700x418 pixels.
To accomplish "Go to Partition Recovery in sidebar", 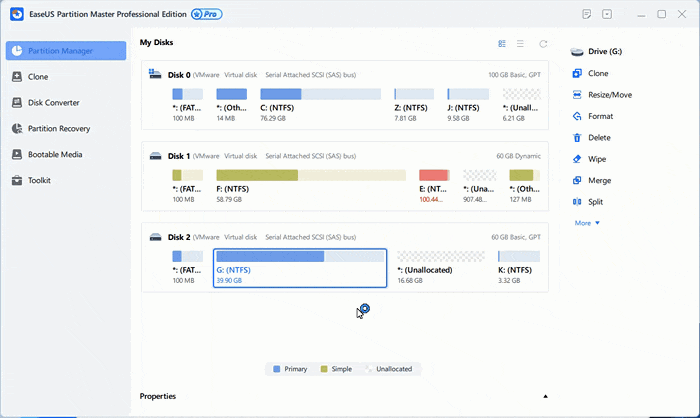I will click(58, 129).
